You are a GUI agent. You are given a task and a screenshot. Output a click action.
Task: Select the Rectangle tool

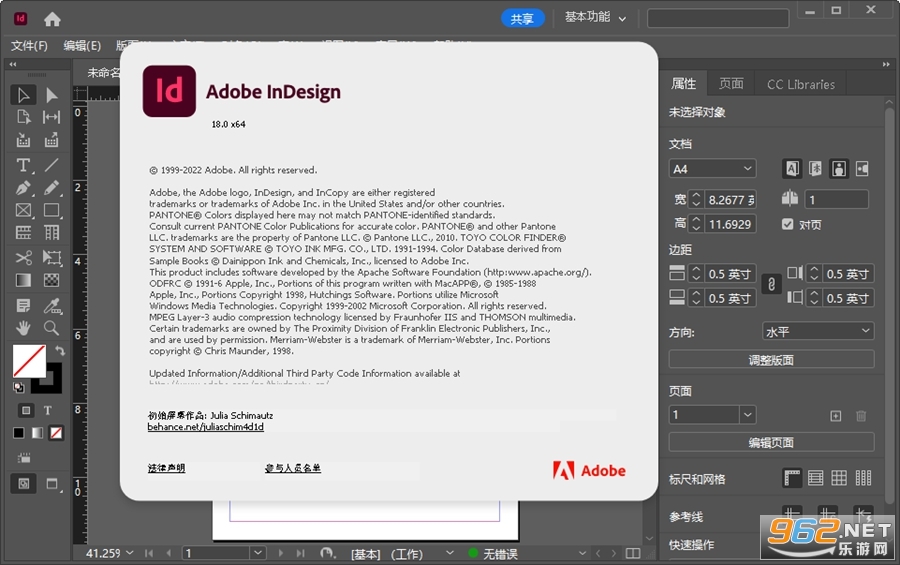(52, 210)
